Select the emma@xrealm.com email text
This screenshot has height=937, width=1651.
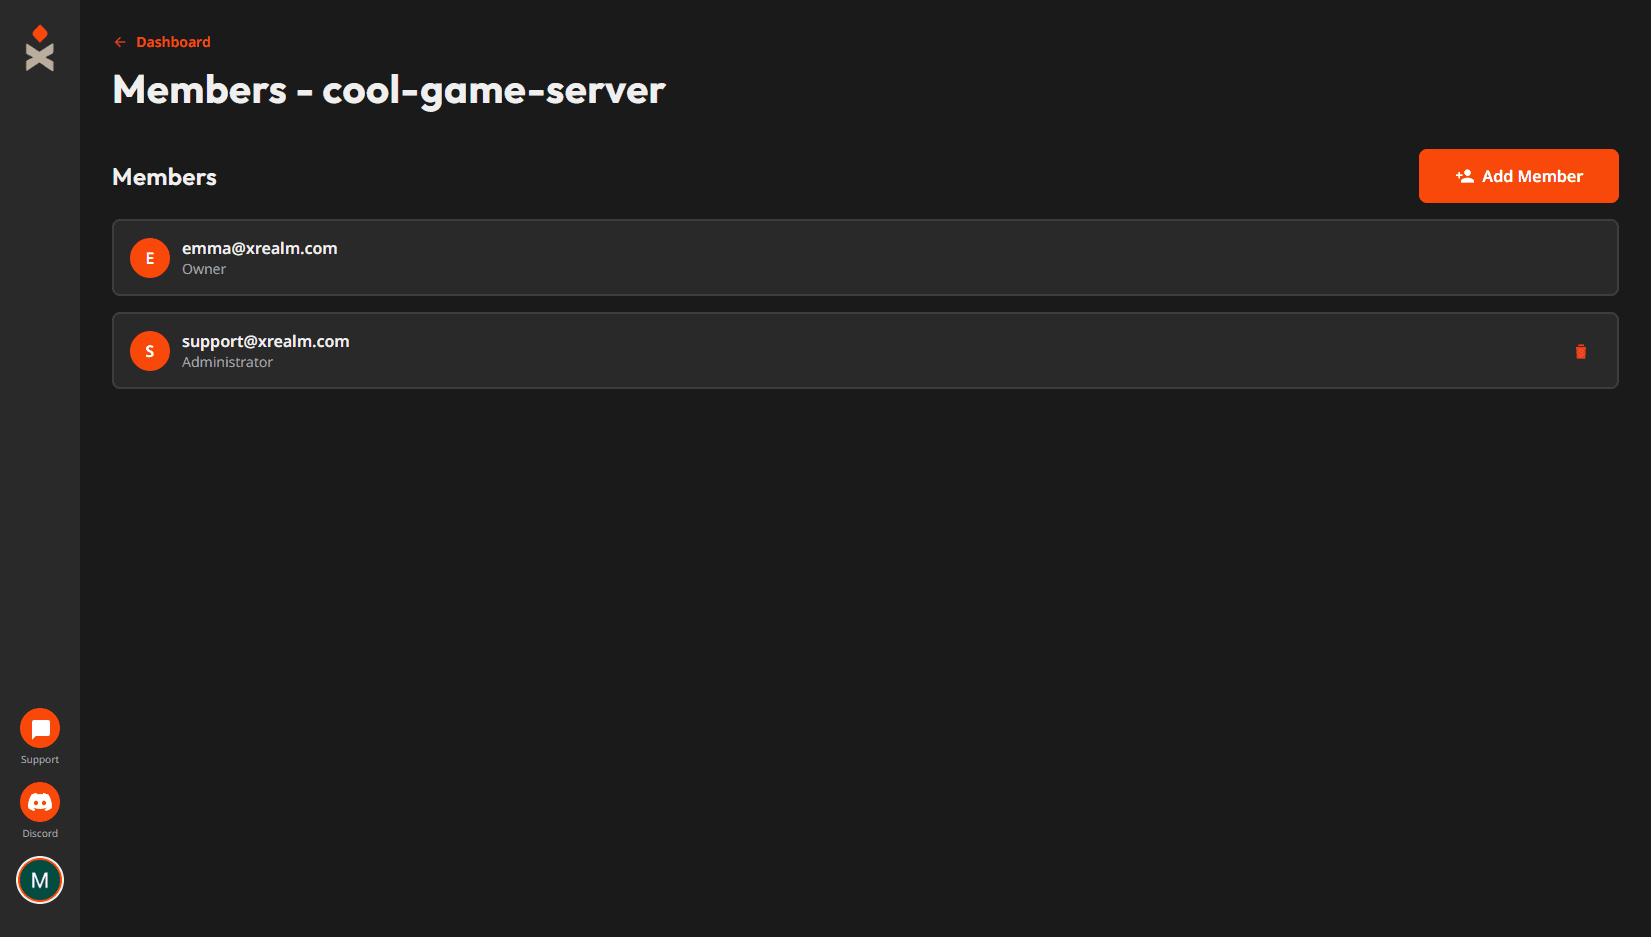(x=260, y=248)
